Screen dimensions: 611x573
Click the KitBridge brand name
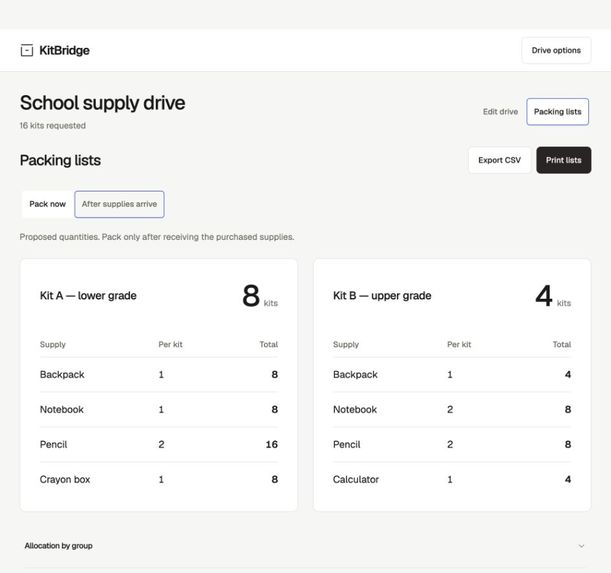point(65,50)
